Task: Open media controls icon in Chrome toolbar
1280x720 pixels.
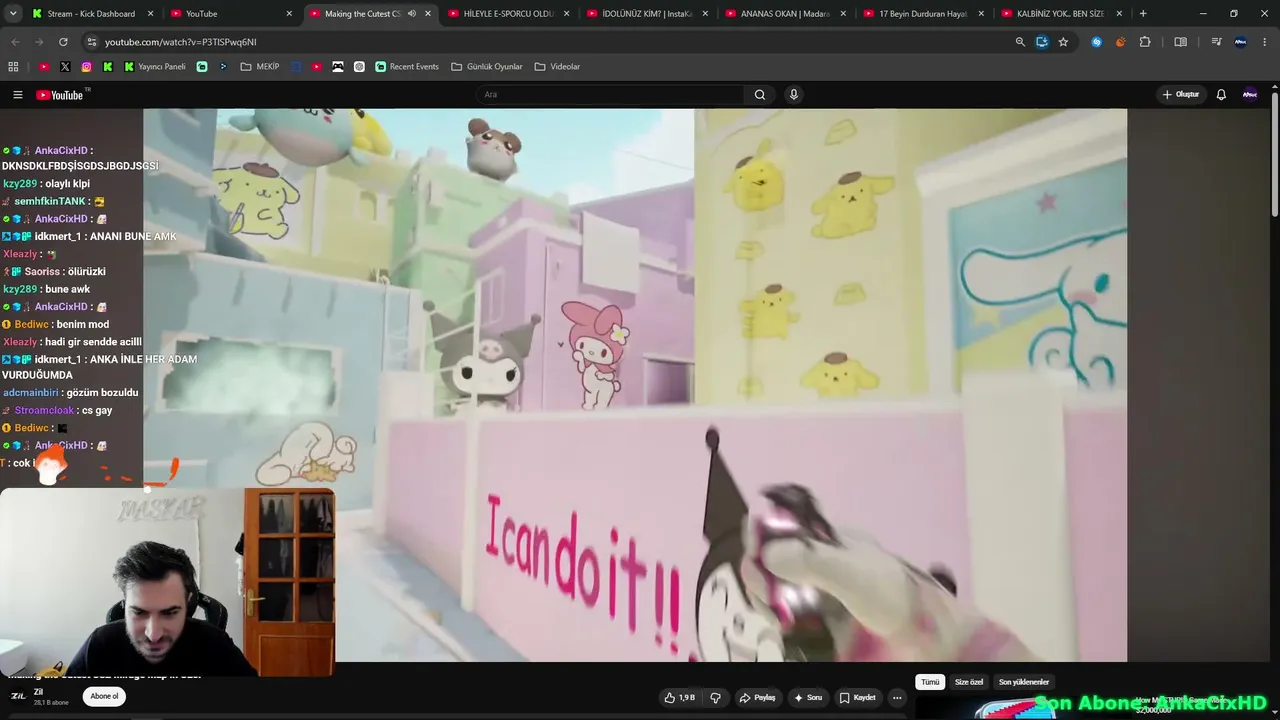Action: coord(1216,42)
